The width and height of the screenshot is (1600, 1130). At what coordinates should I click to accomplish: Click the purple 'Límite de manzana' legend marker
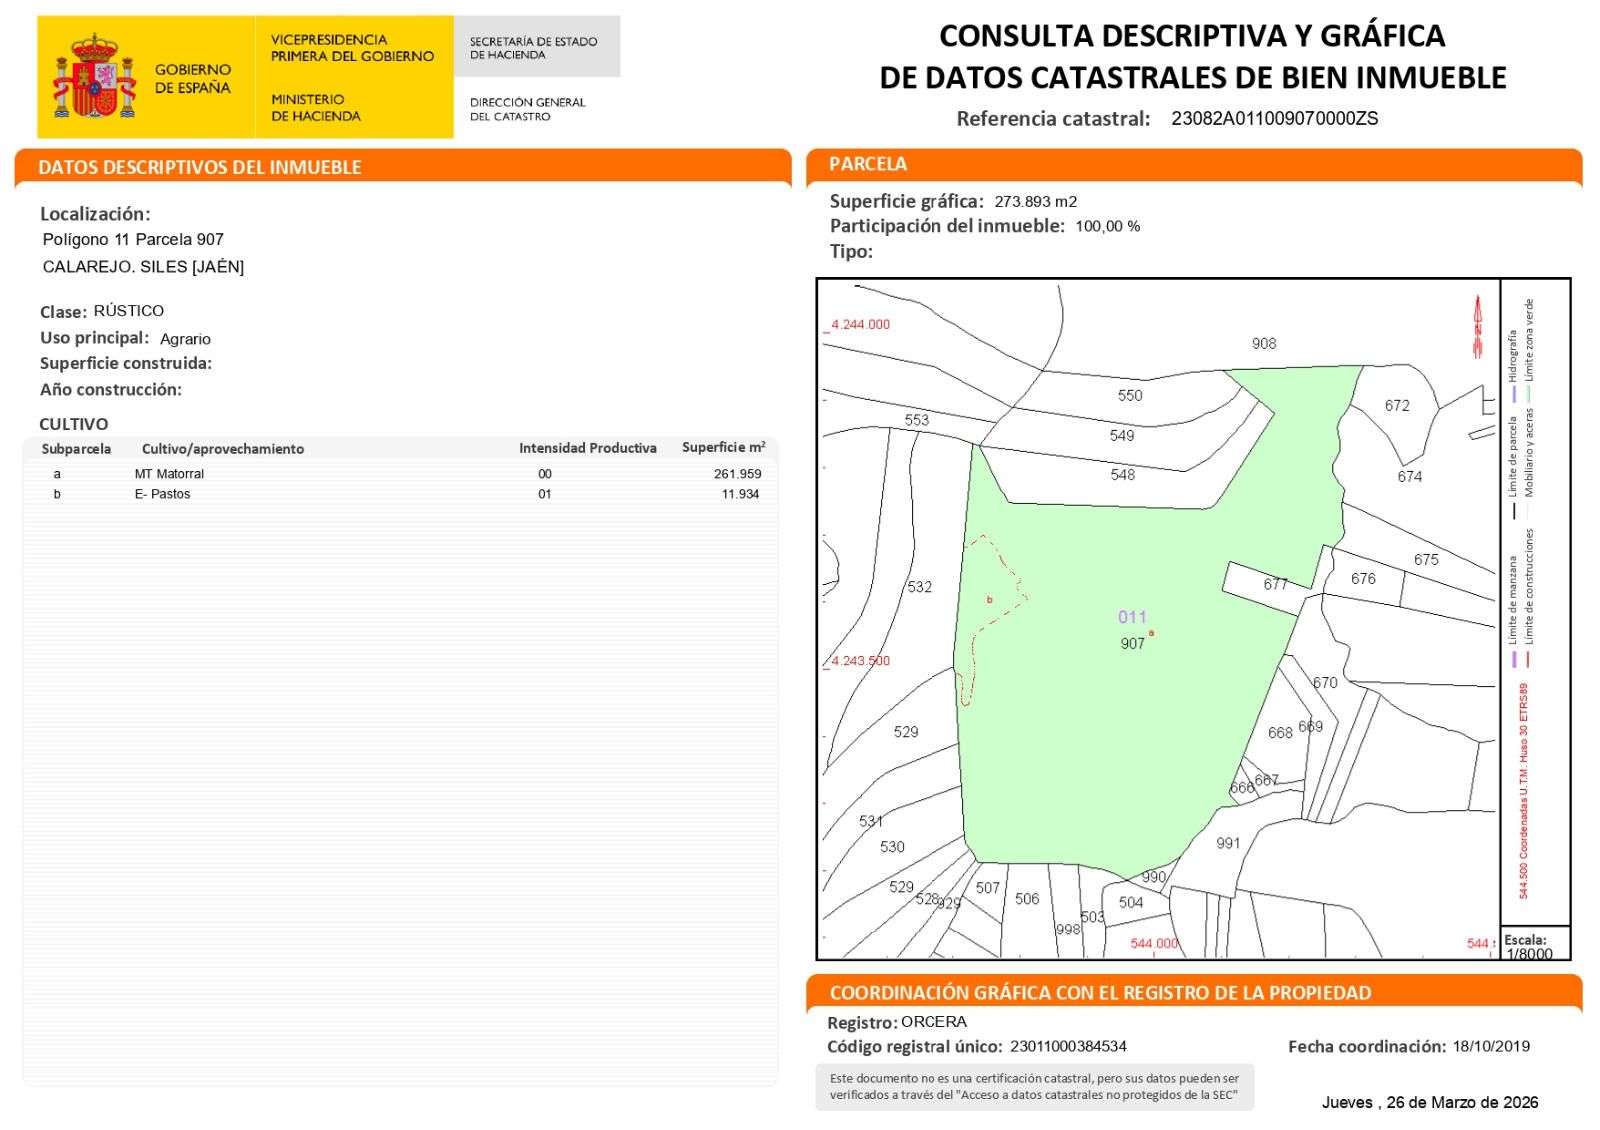coord(1514,659)
